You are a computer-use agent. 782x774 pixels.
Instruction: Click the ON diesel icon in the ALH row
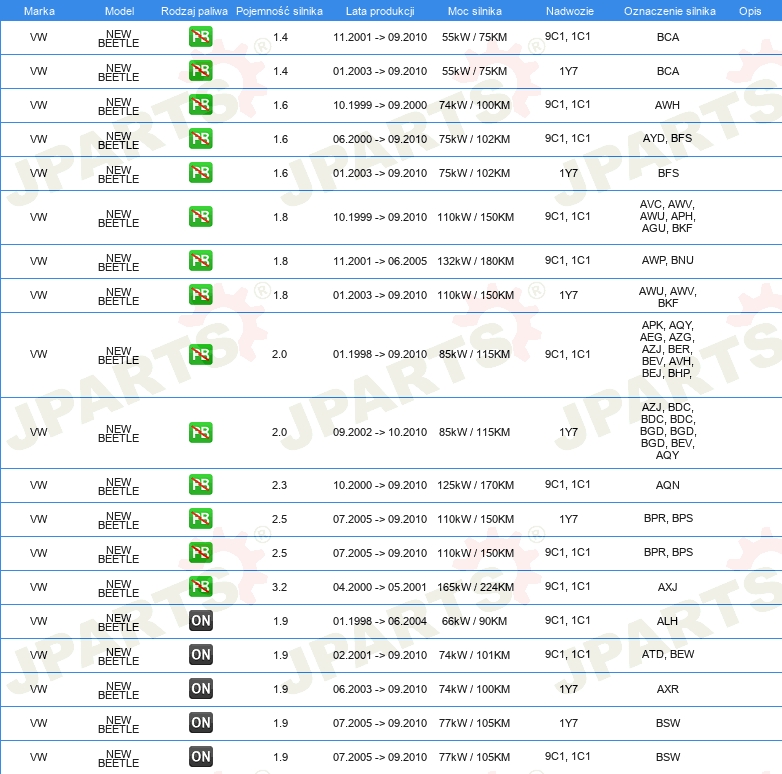(x=200, y=621)
